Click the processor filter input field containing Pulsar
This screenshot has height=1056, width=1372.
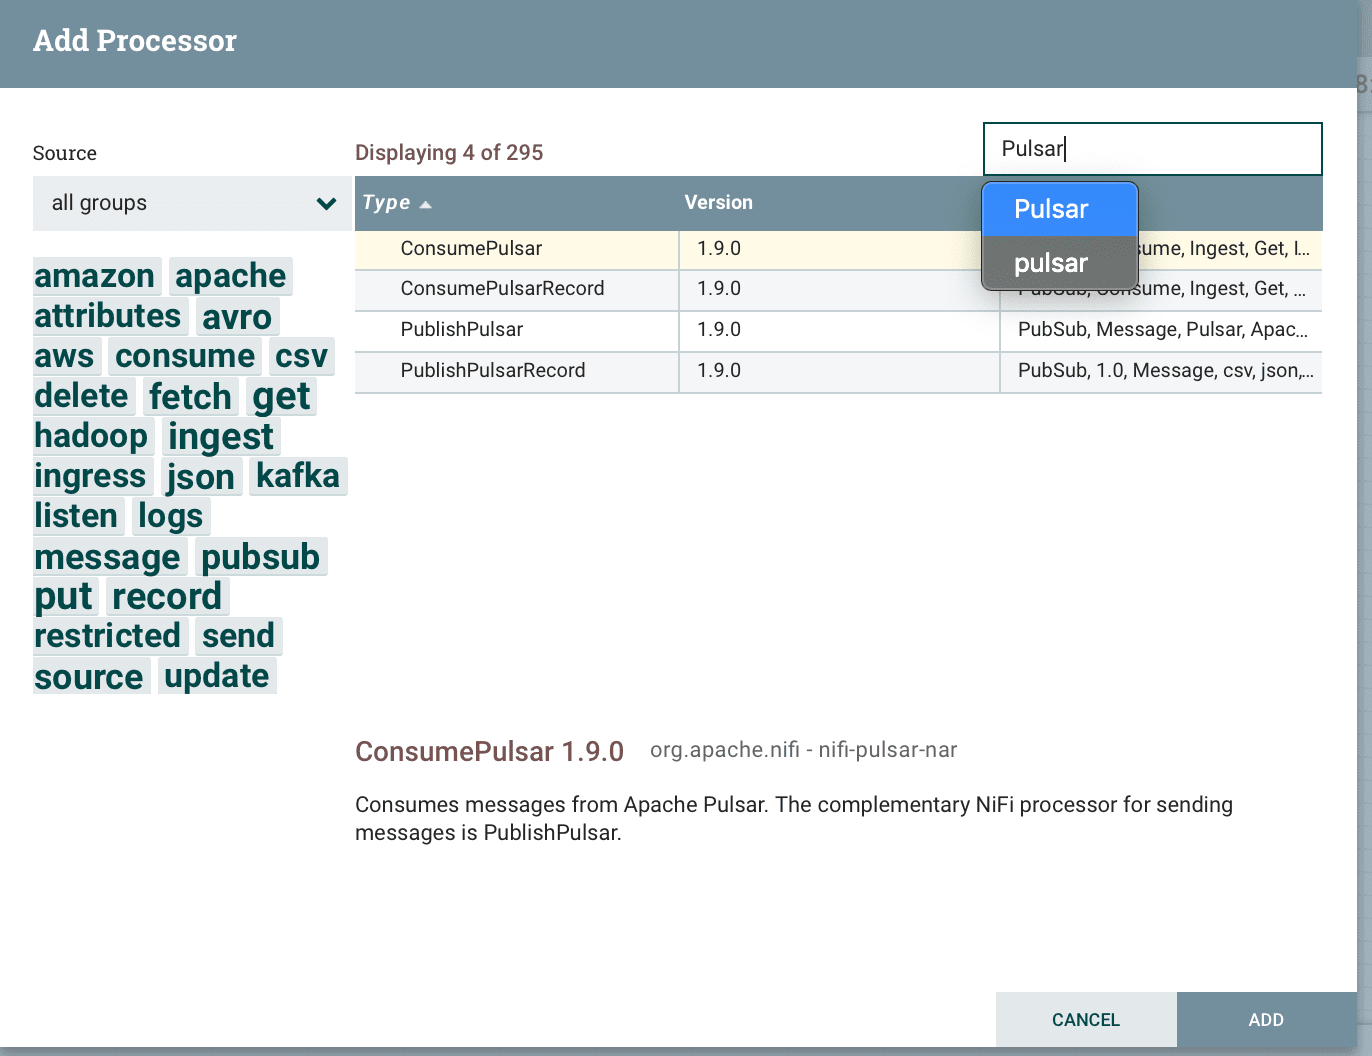(x=1152, y=149)
